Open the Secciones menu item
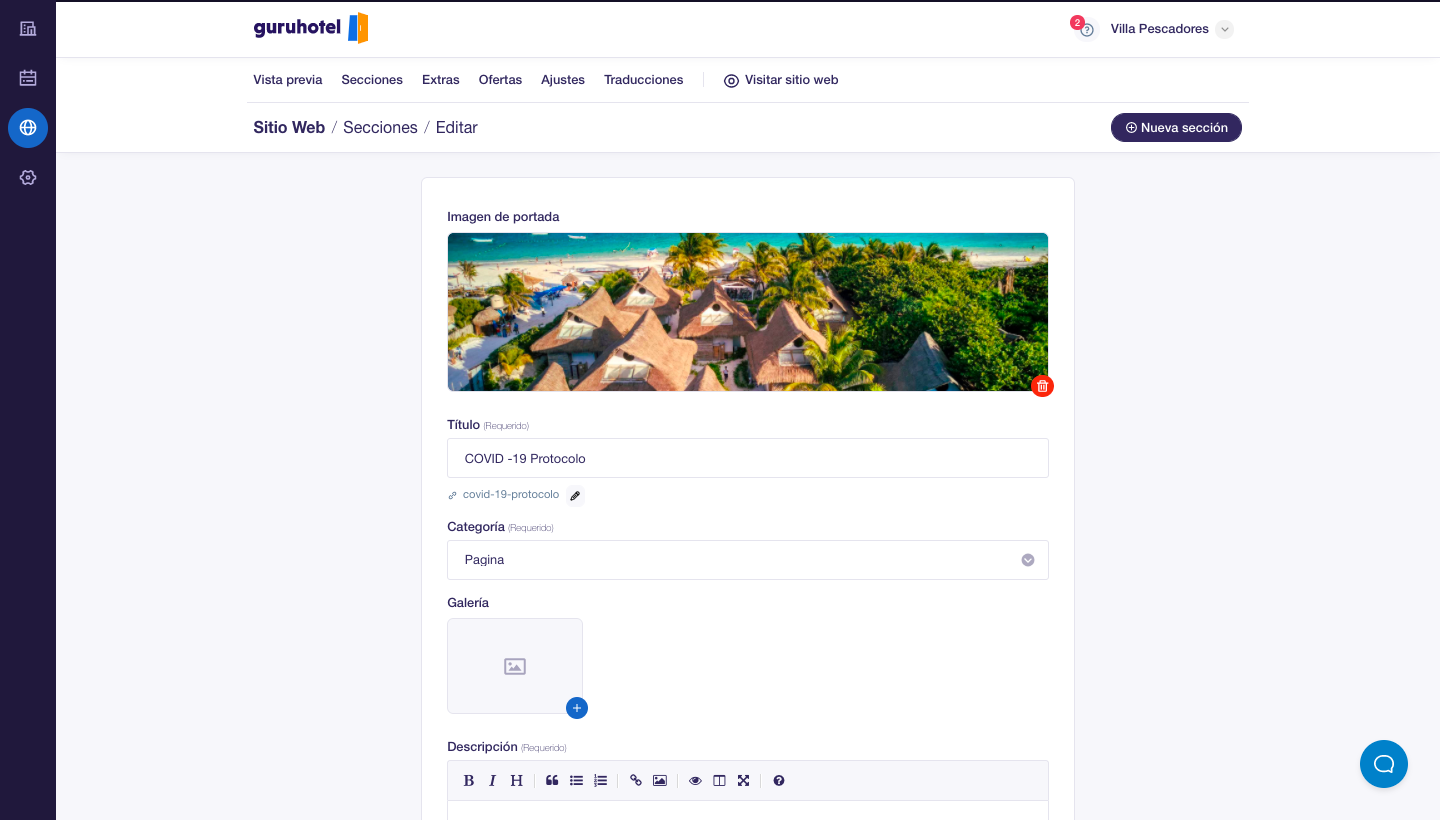The image size is (1440, 820). tap(372, 80)
